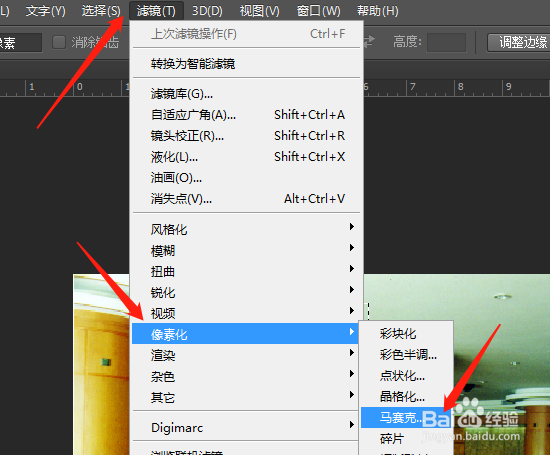This screenshot has height=455, width=550.
Task: Open the 窗口(W) menu
Action: coord(318,11)
